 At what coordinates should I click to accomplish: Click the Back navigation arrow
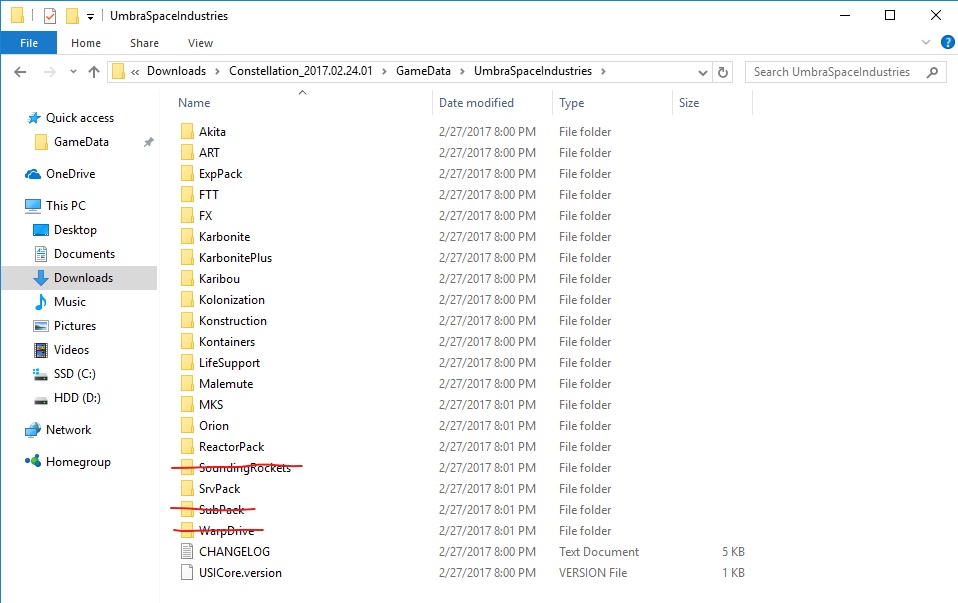tap(20, 72)
